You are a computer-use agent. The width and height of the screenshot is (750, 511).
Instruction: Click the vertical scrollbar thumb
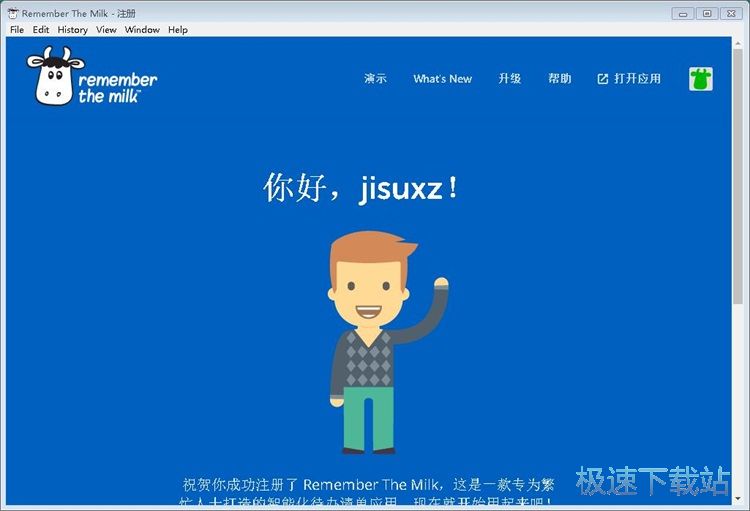point(738,175)
